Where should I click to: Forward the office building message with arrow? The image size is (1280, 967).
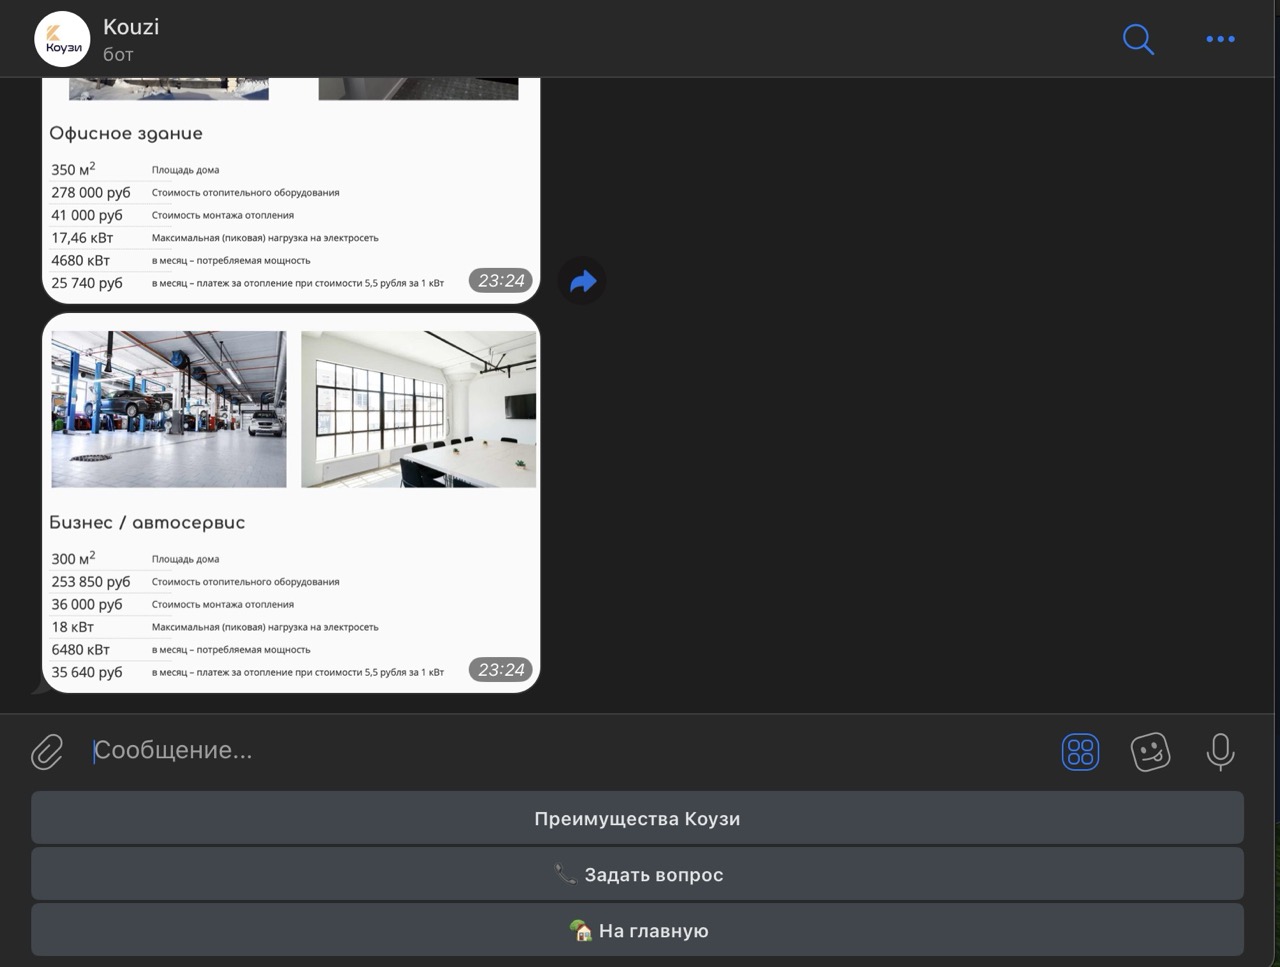point(583,281)
